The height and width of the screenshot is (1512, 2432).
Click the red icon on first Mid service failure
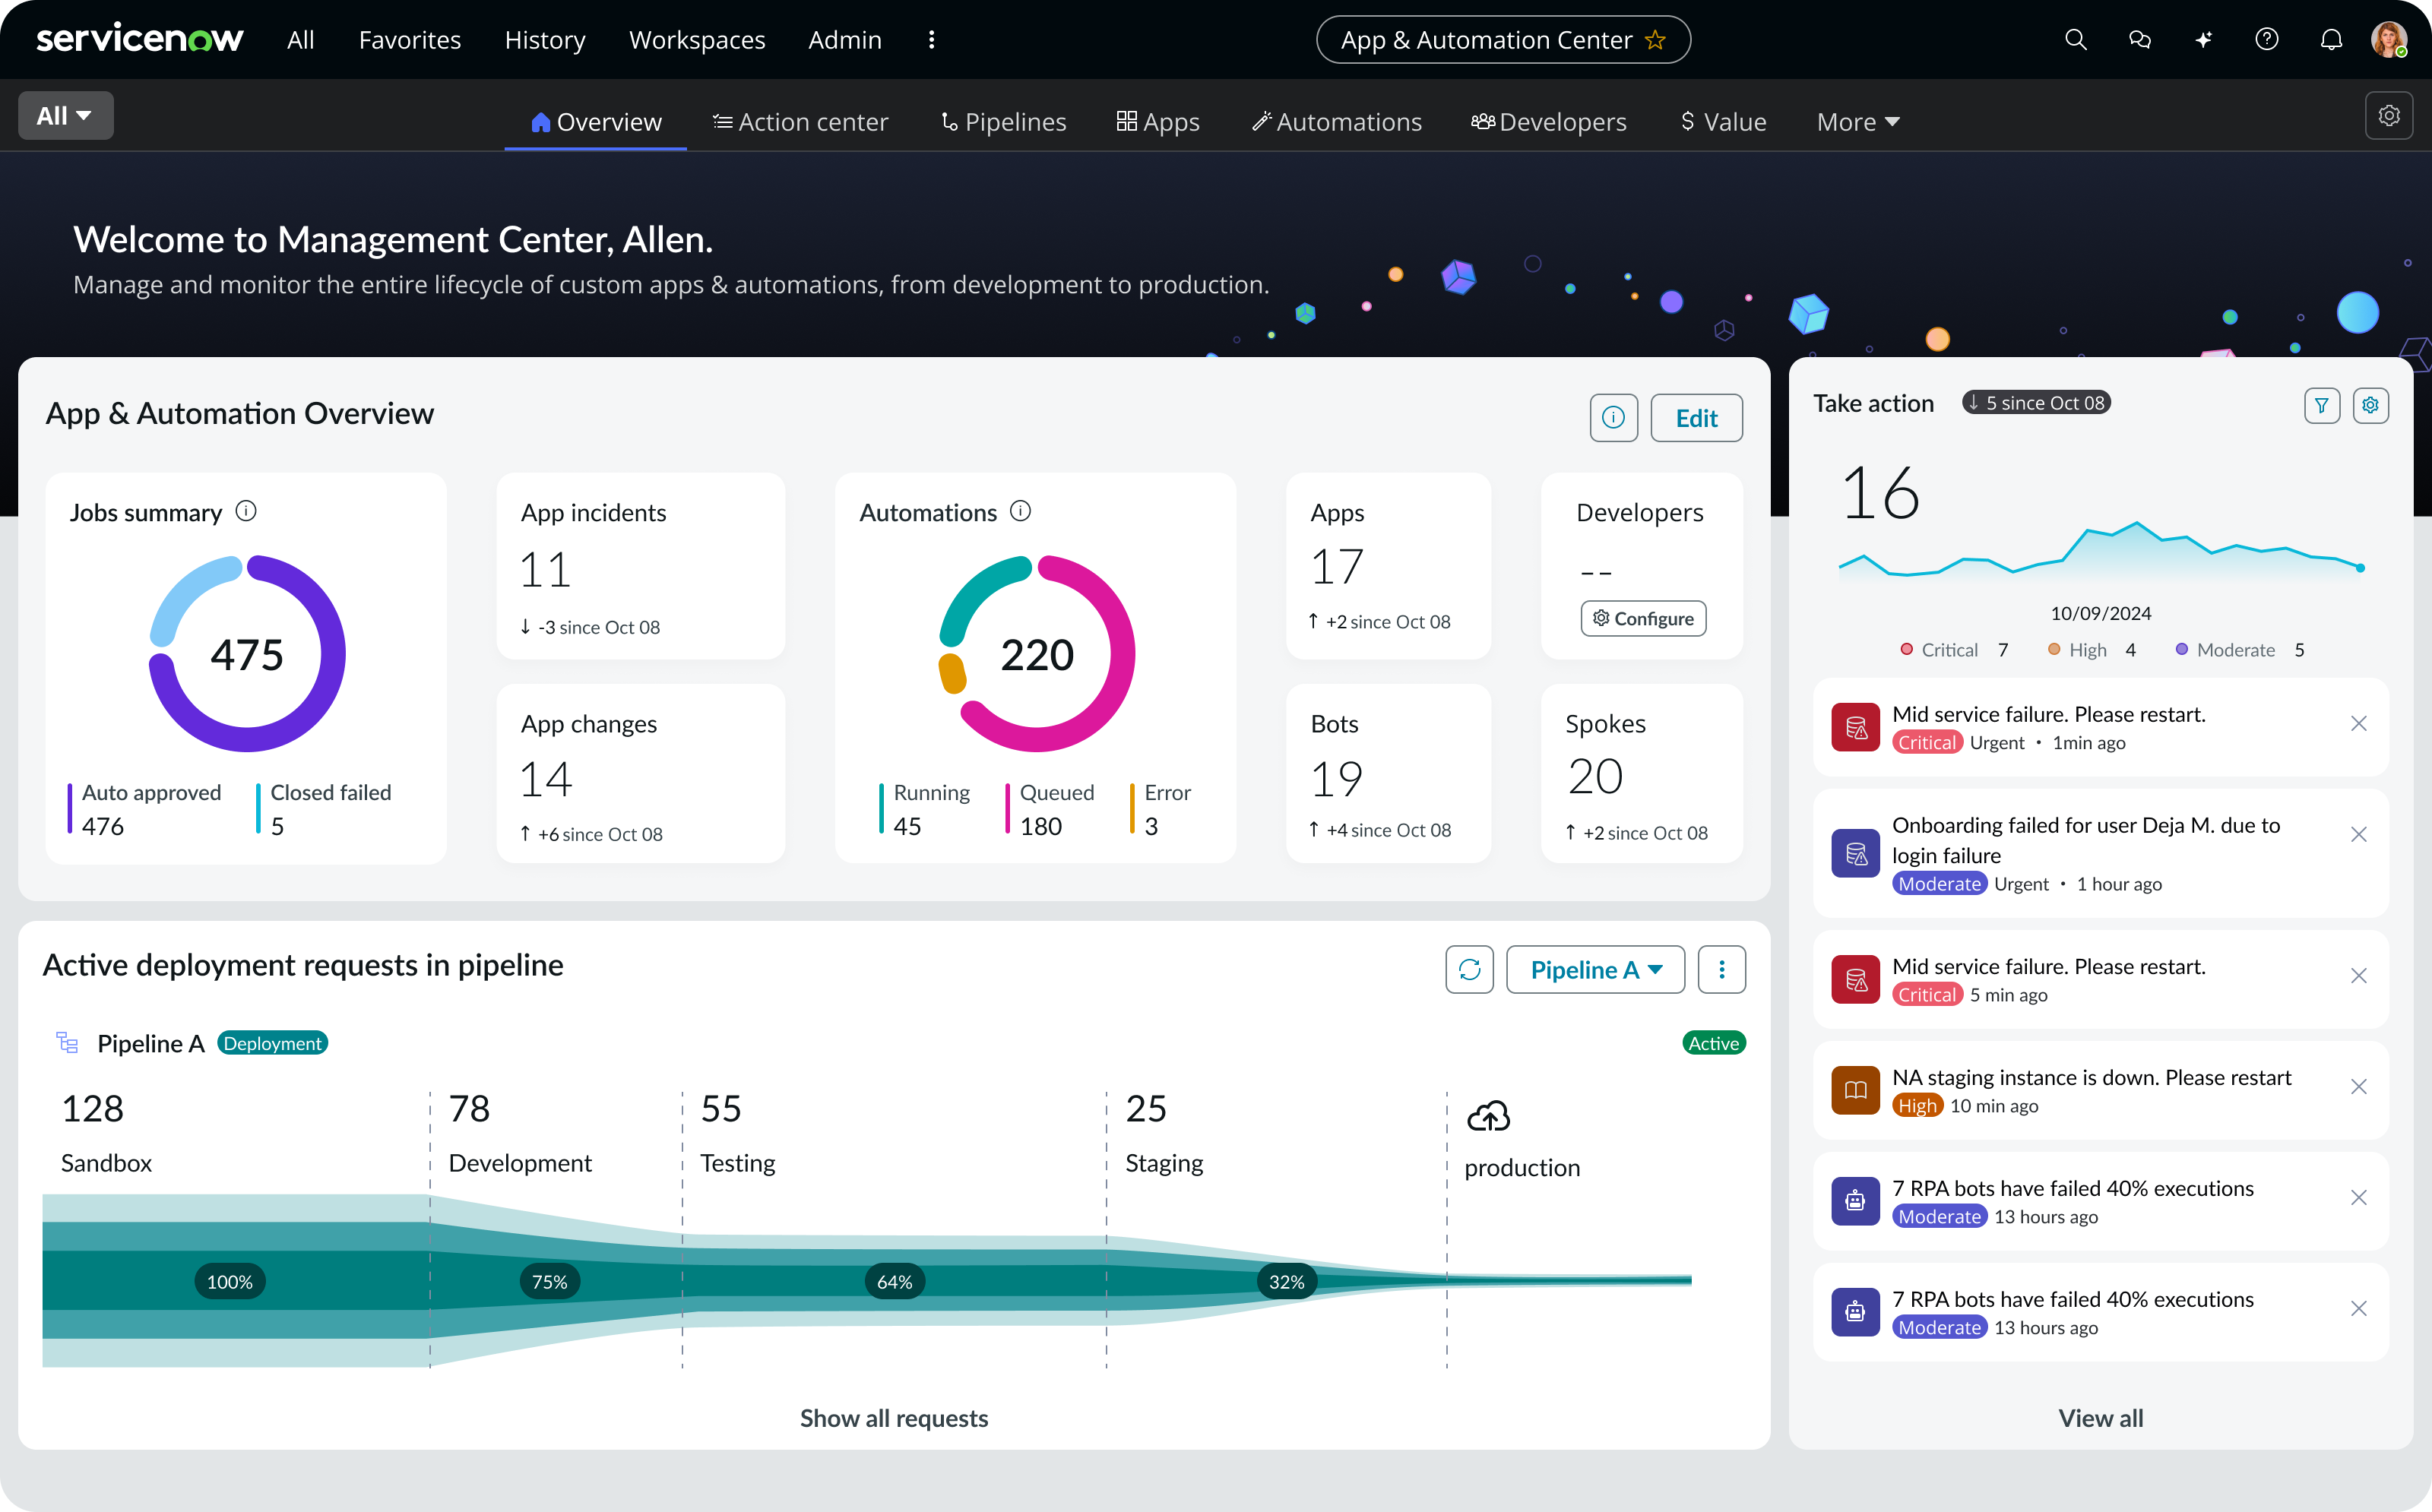[x=1855, y=727]
